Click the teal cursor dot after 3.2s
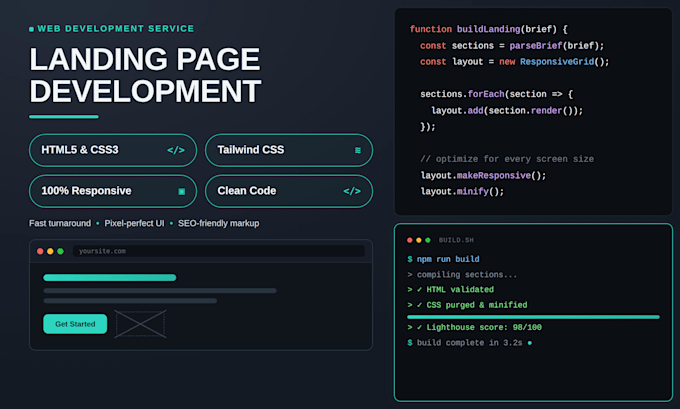 coord(530,343)
